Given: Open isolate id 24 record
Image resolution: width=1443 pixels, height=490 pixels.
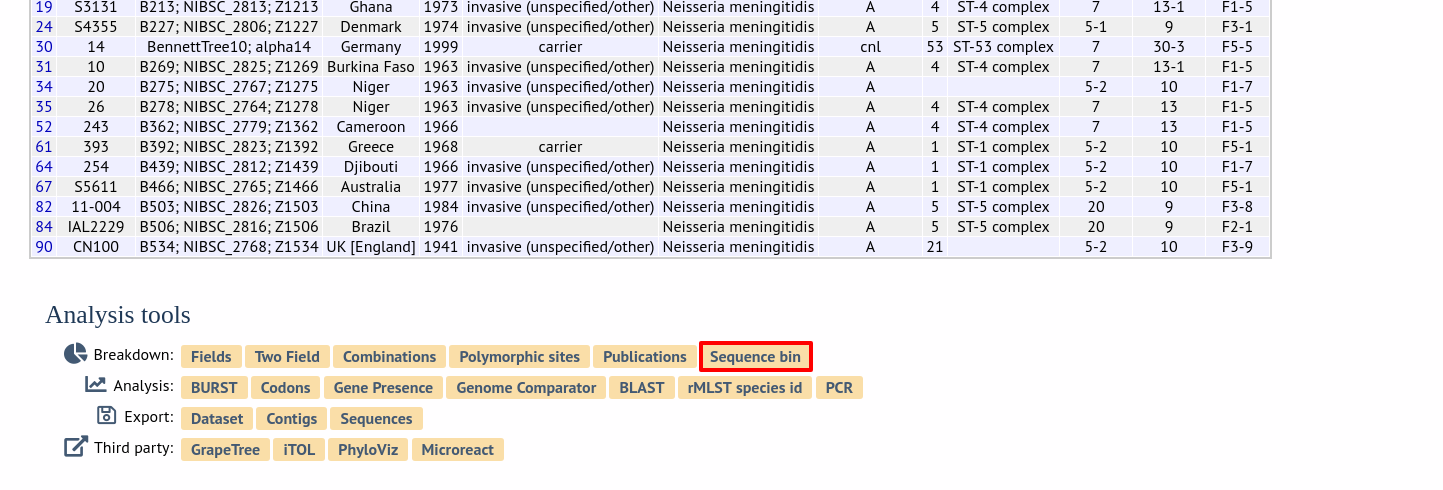Looking at the screenshot, I should tap(44, 27).
